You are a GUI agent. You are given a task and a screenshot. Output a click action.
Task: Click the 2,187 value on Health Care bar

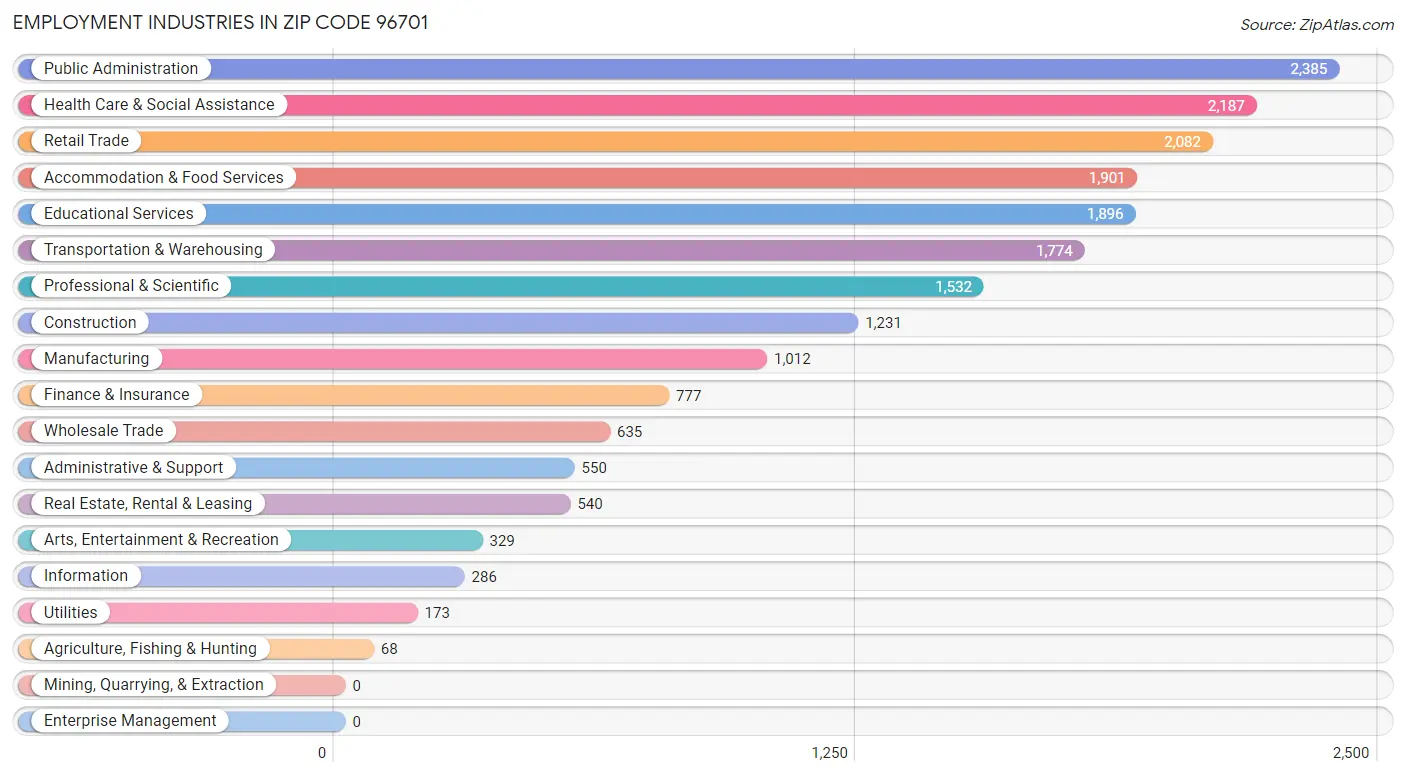[1226, 106]
